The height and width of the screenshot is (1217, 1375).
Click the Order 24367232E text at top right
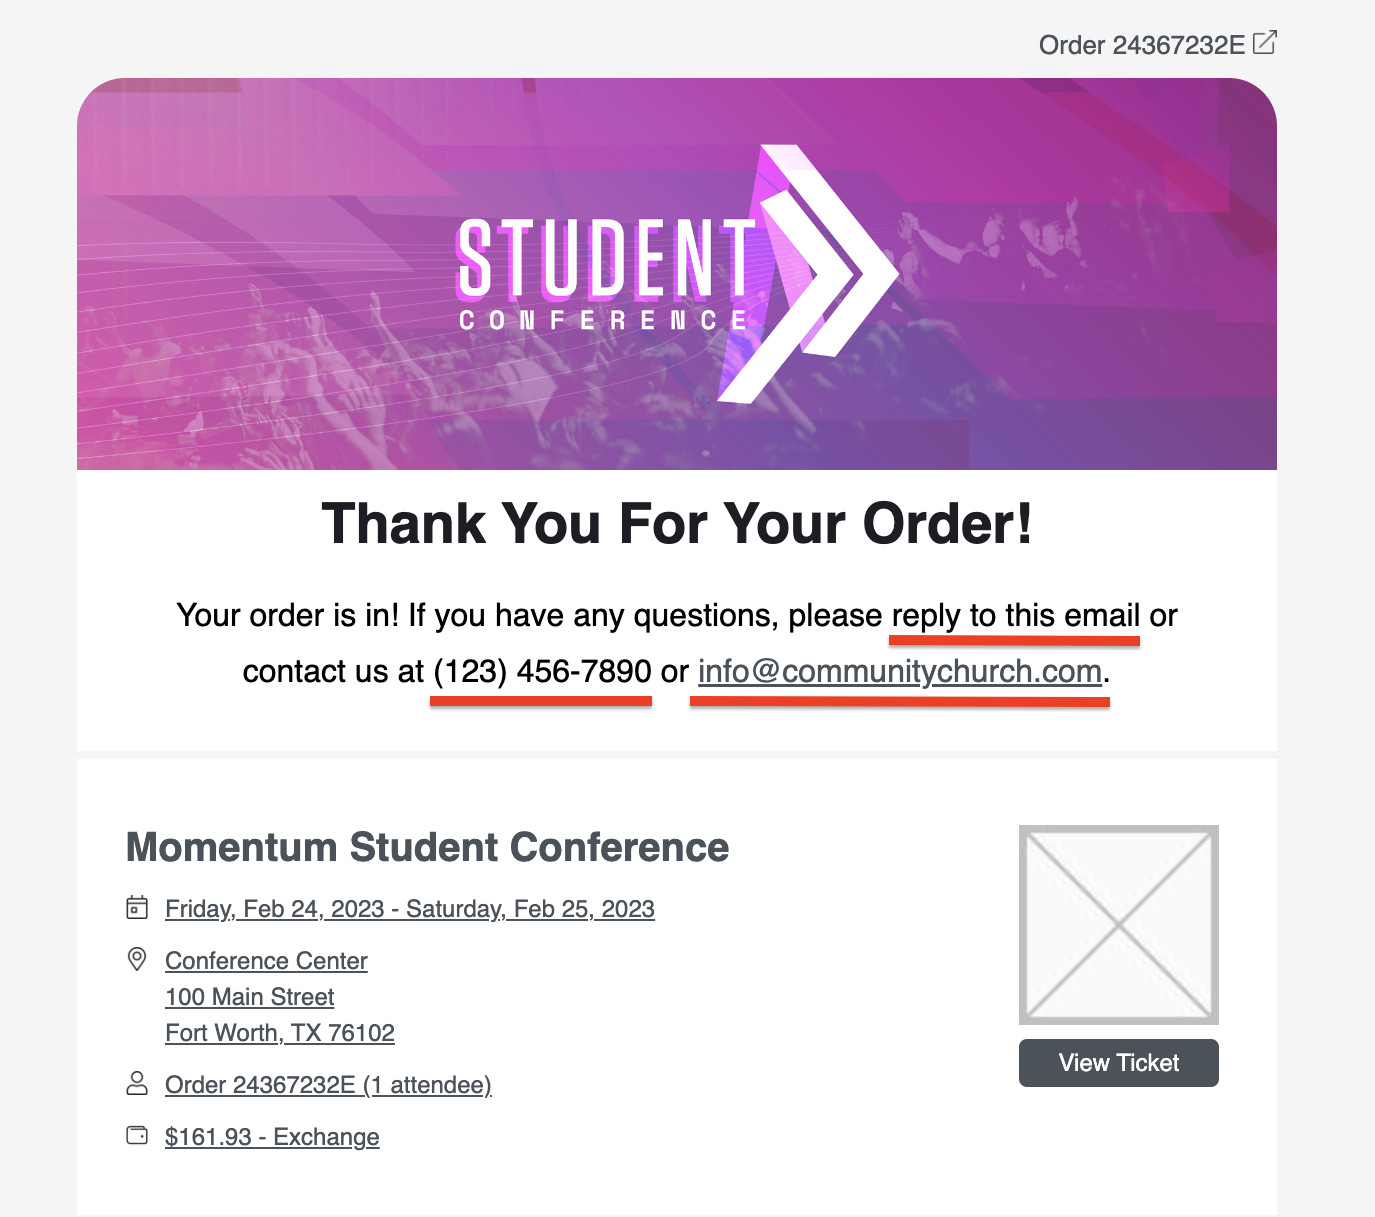click(1142, 45)
